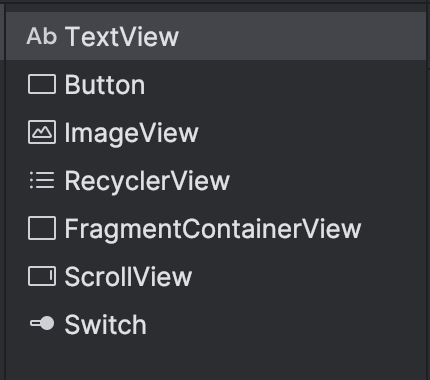The image size is (430, 380).
Task: Select the Button label text
Action: pyautogui.click(x=105, y=85)
